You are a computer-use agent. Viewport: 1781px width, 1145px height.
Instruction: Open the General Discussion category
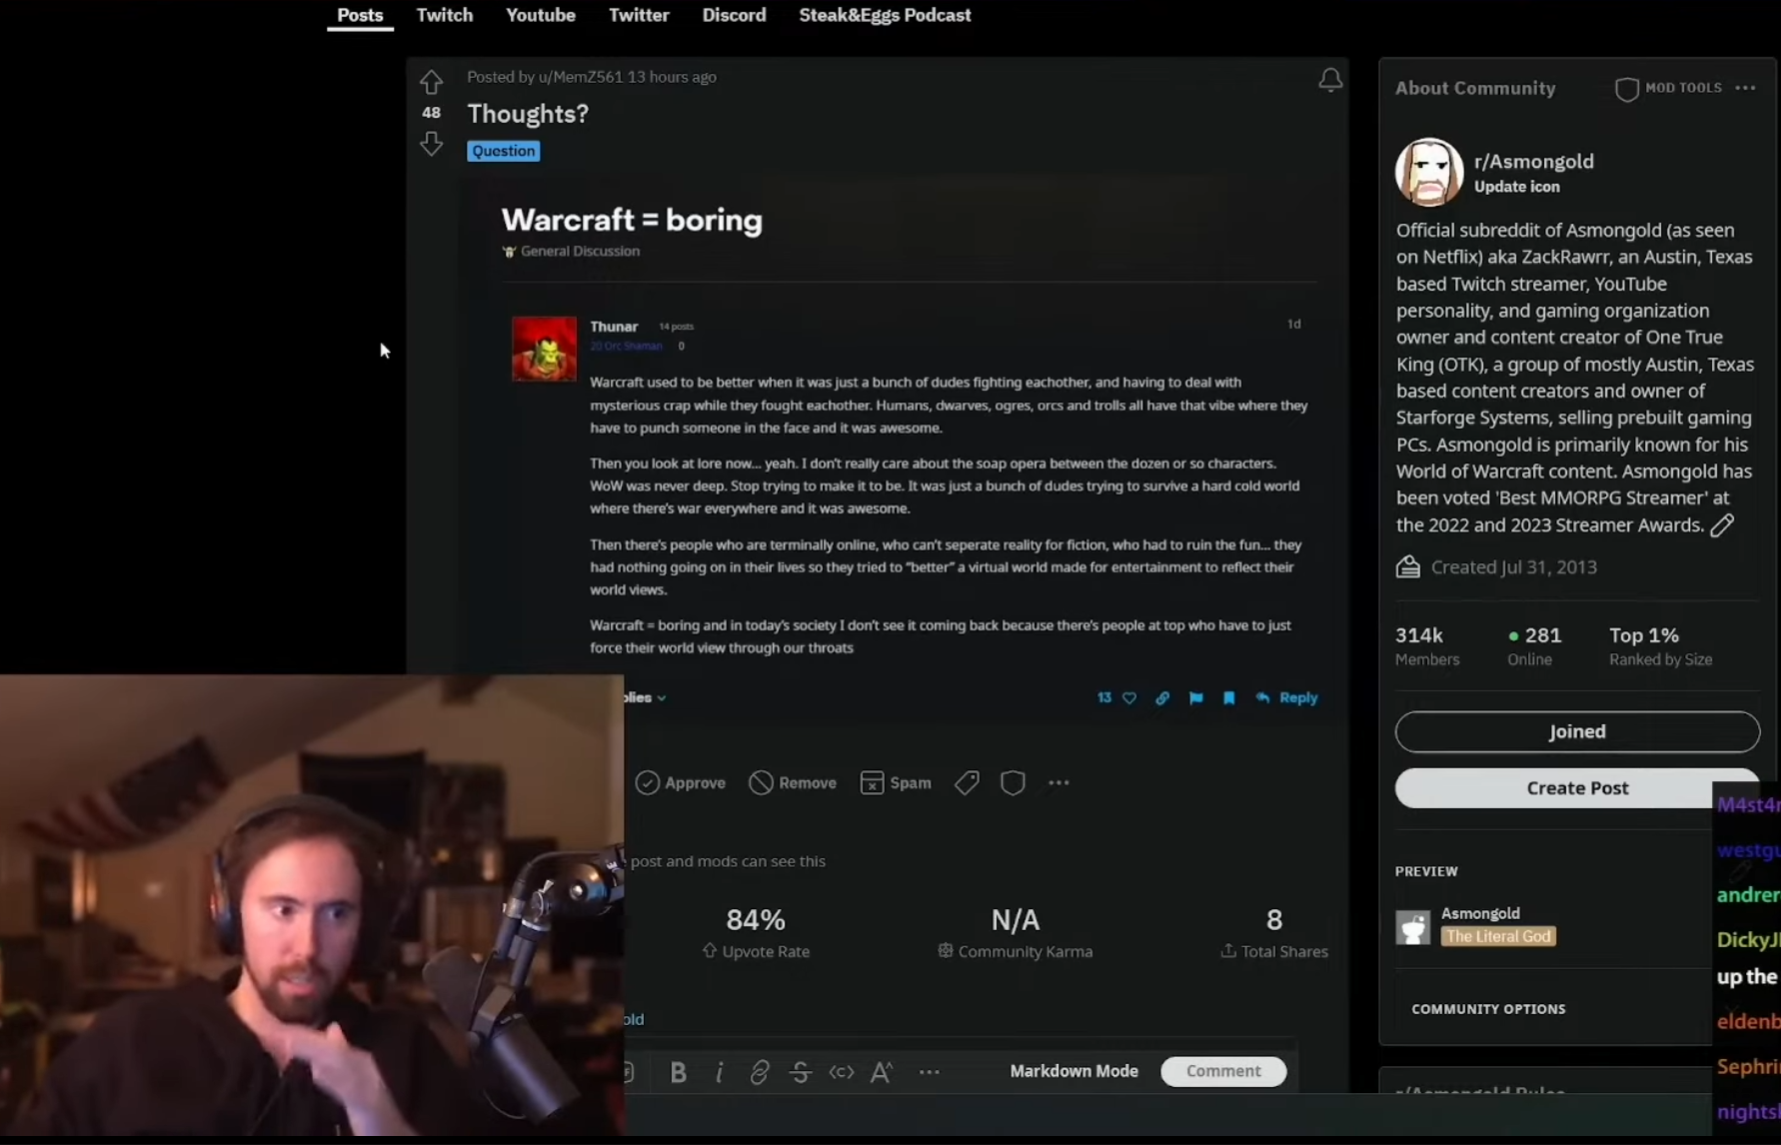(571, 251)
